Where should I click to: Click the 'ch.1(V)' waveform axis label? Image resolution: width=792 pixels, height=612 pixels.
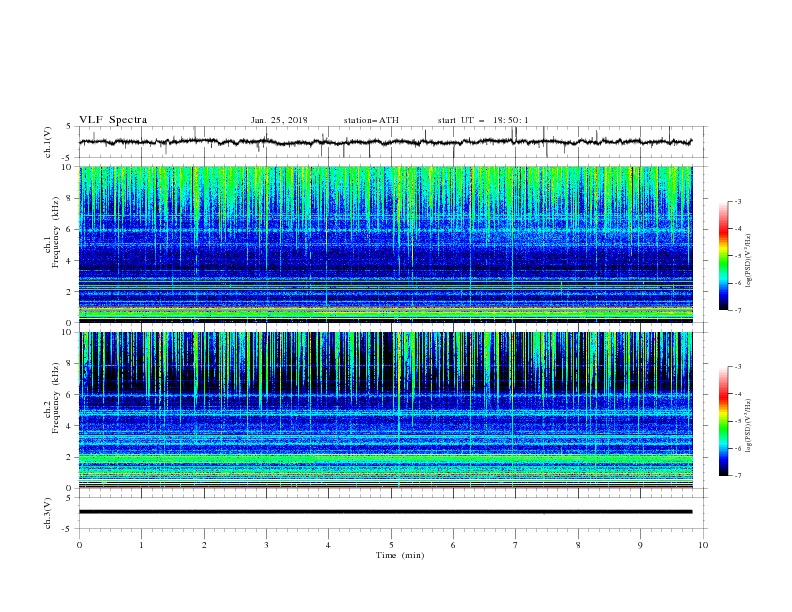click(48, 142)
